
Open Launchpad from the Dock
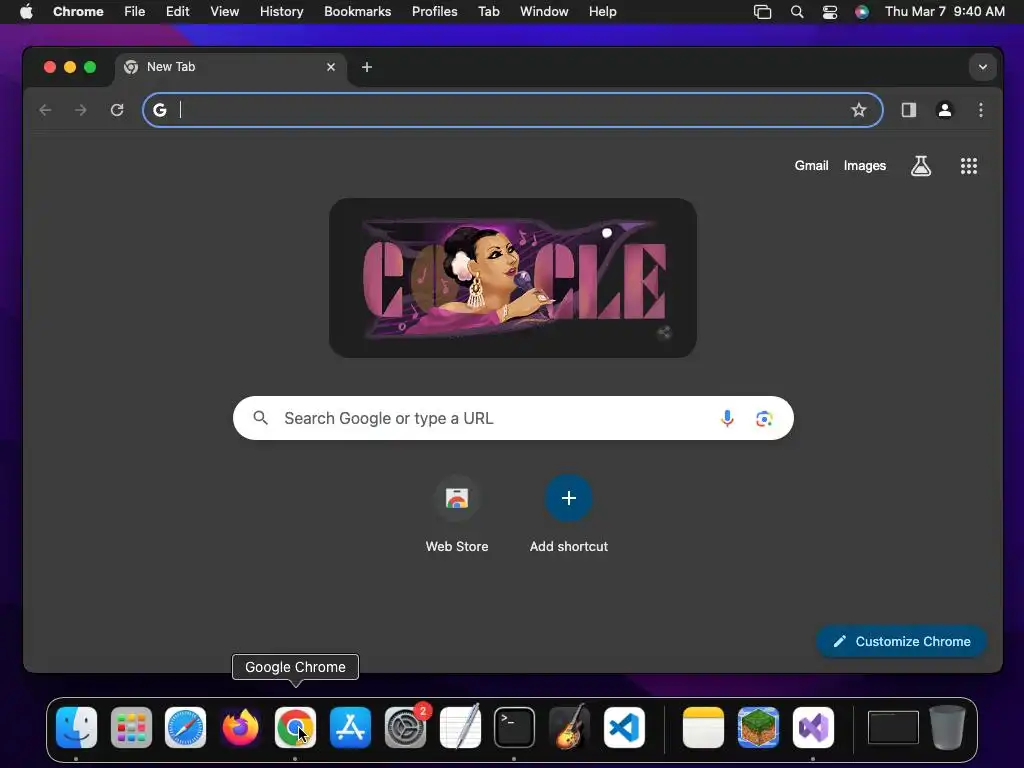pyautogui.click(x=131, y=728)
